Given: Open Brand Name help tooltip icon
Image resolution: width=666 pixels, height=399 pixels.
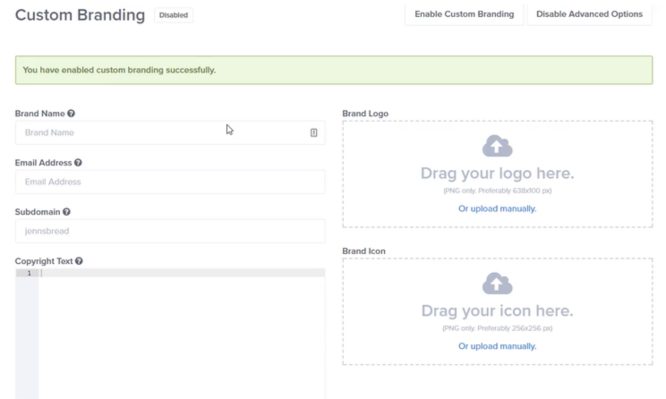Looking at the screenshot, I should pos(71,113).
